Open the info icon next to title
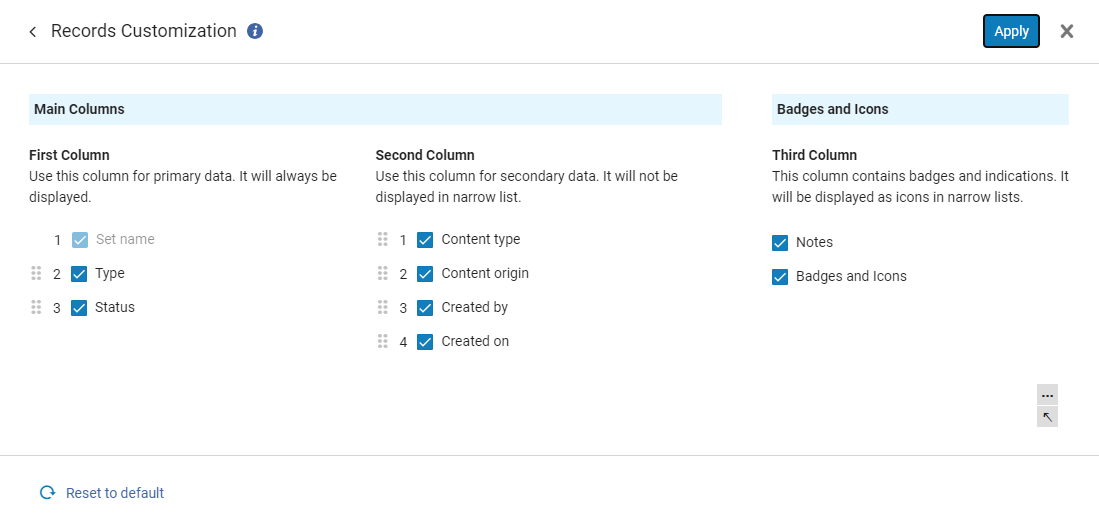This screenshot has height=530, width=1099. coord(255,31)
